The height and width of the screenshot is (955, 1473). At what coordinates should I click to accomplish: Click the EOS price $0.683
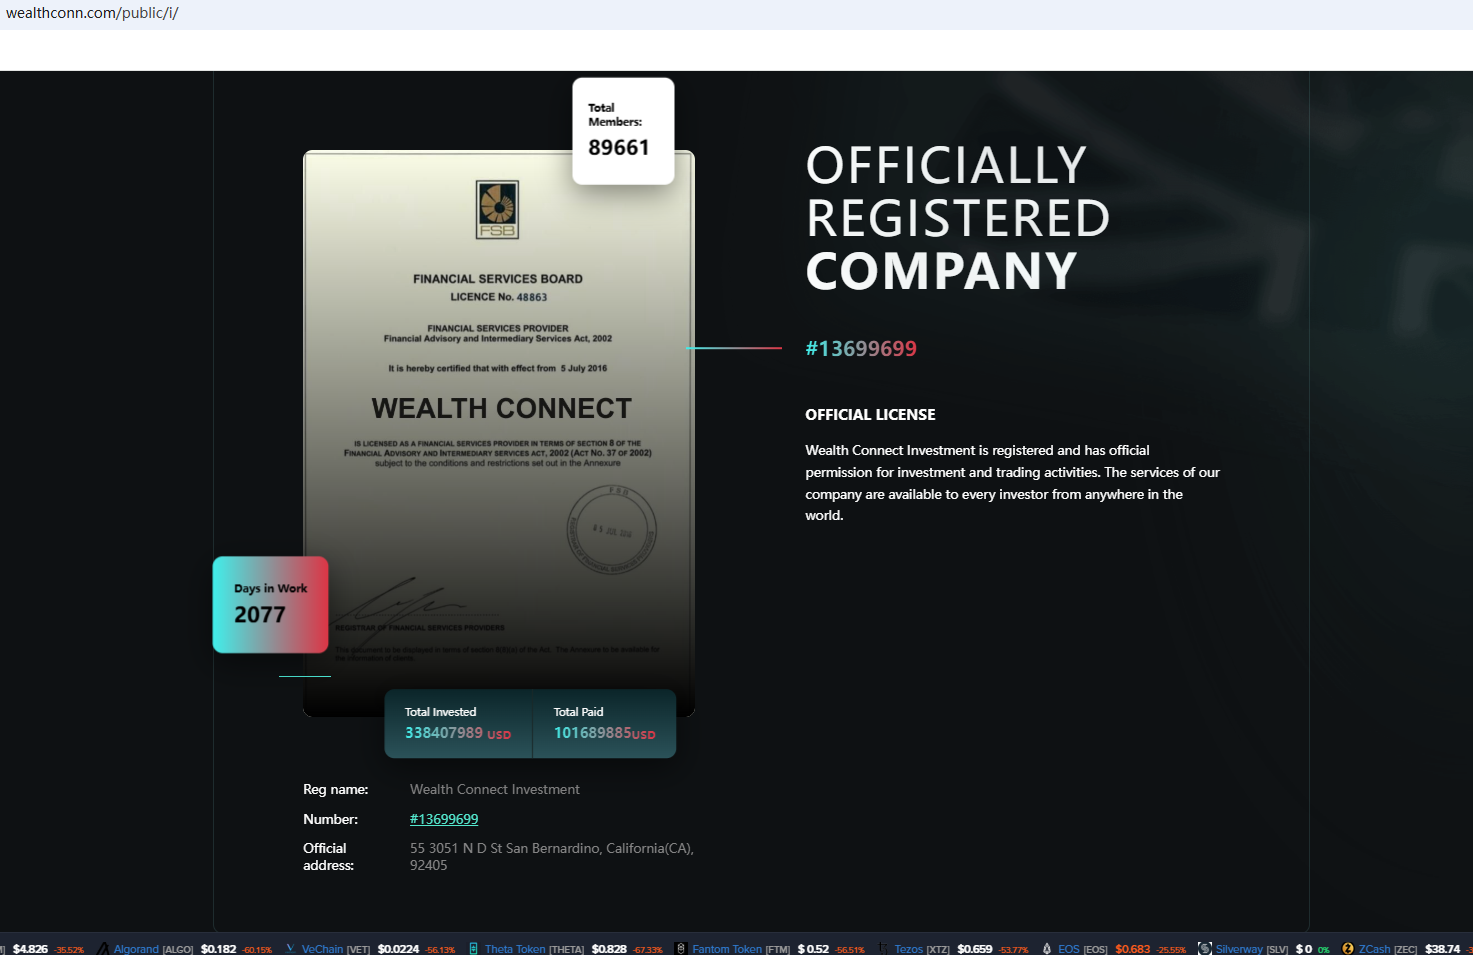point(1133,949)
